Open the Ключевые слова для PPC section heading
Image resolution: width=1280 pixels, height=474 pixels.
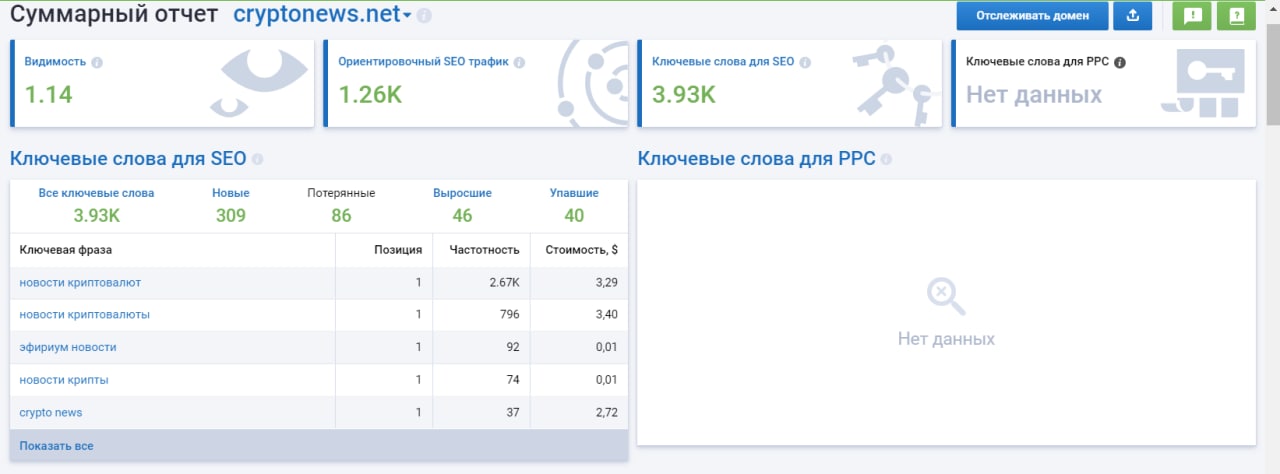point(756,158)
